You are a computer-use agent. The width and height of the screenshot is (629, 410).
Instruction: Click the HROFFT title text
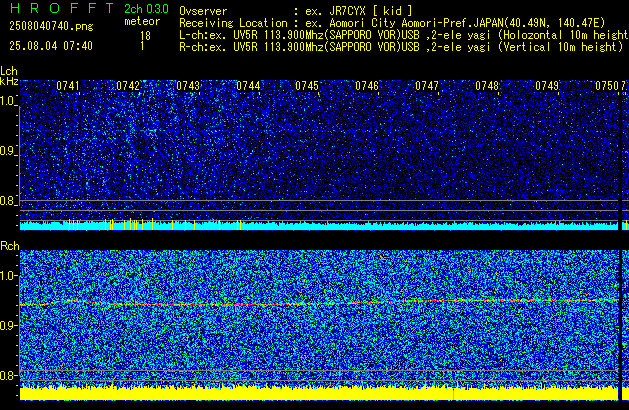click(x=62, y=8)
